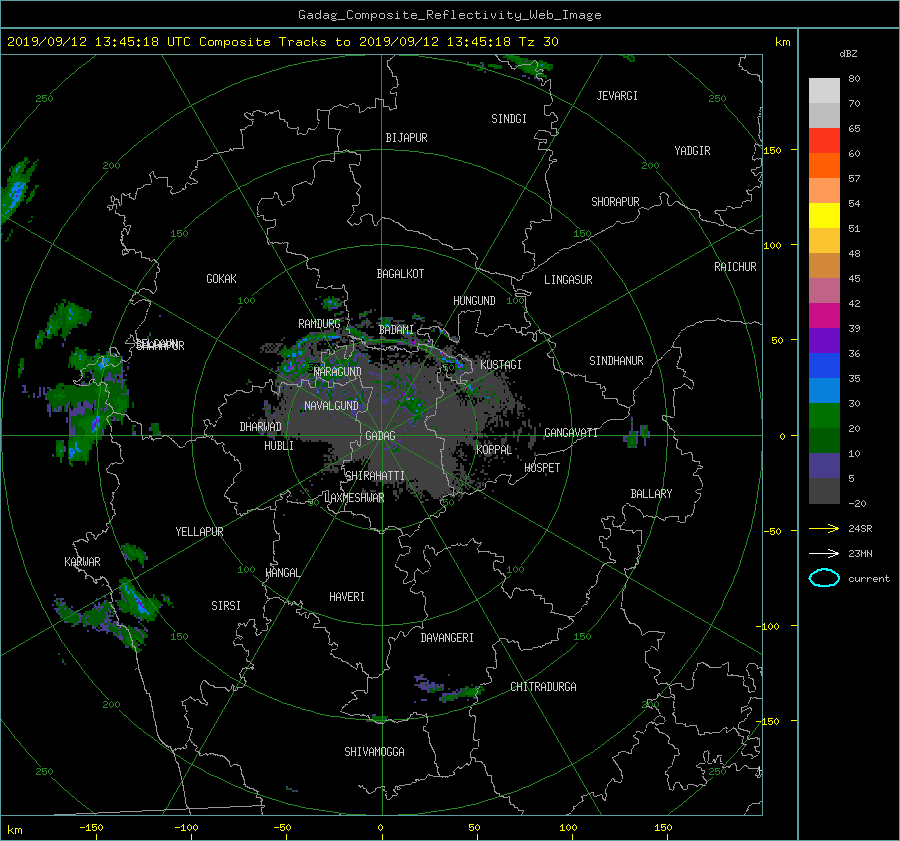Click the 150 km right axis tick
Viewport: 900px width, 841px height.
(772, 150)
